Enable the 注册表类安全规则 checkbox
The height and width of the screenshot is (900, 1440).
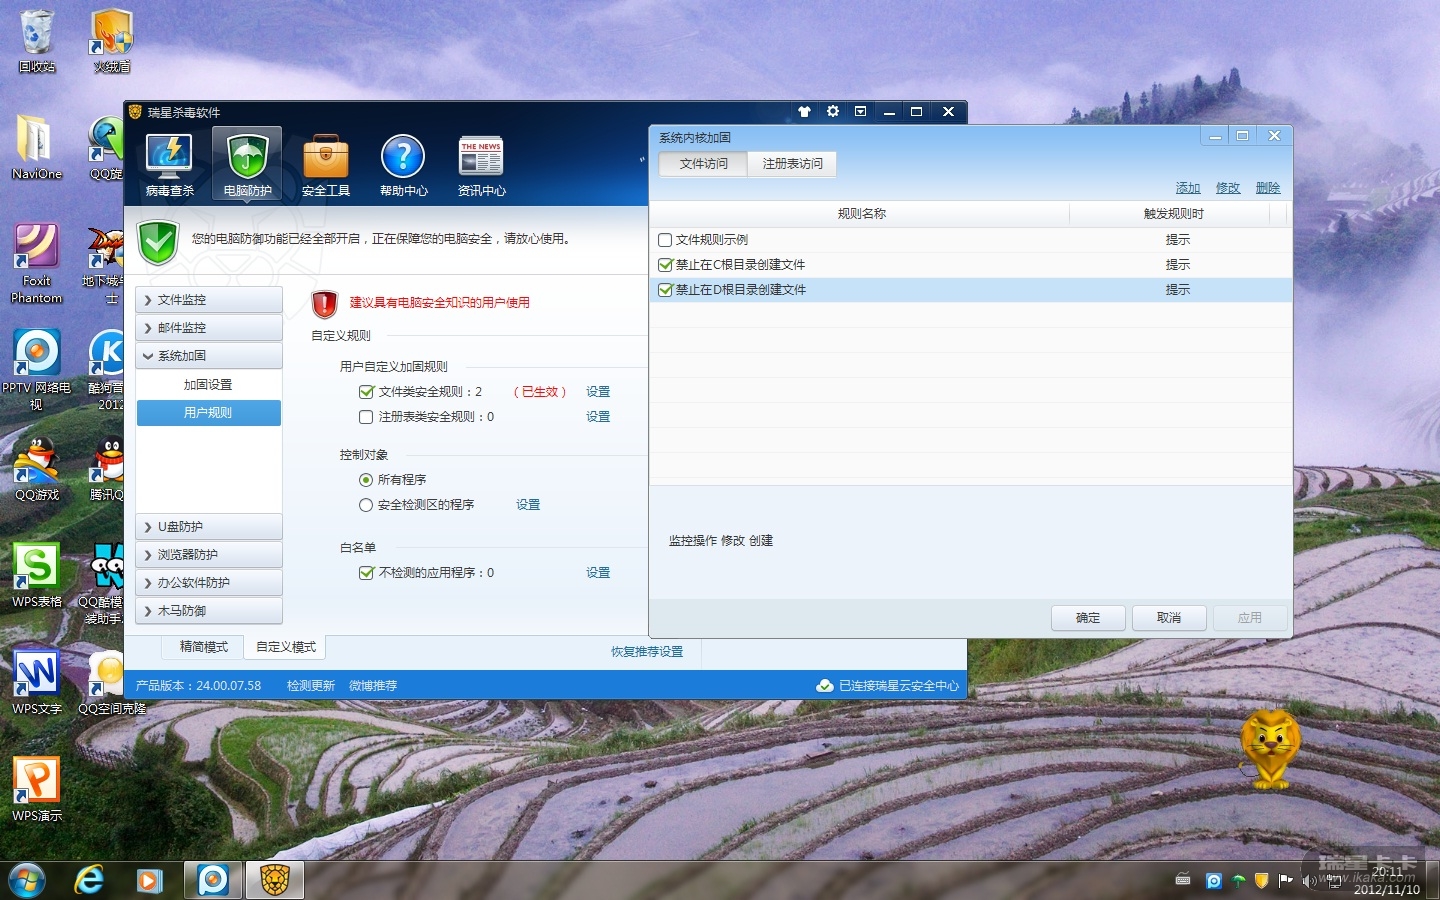pyautogui.click(x=366, y=417)
